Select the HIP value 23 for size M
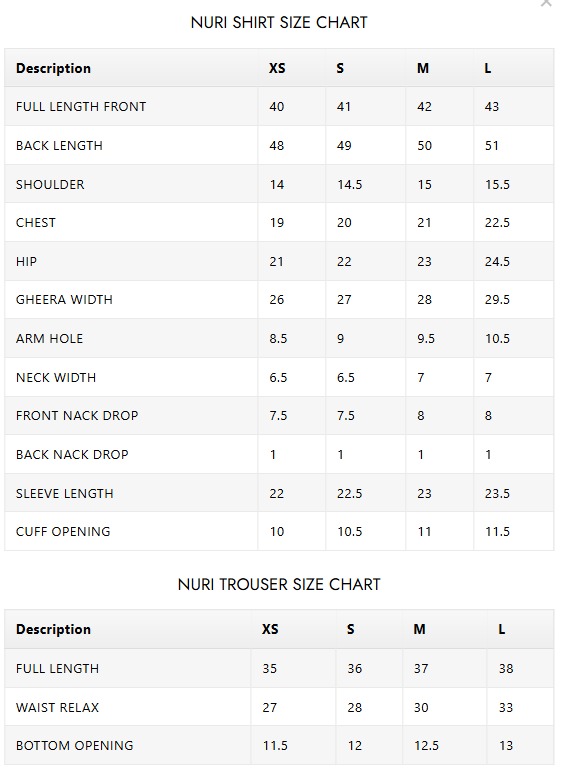 click(x=424, y=261)
